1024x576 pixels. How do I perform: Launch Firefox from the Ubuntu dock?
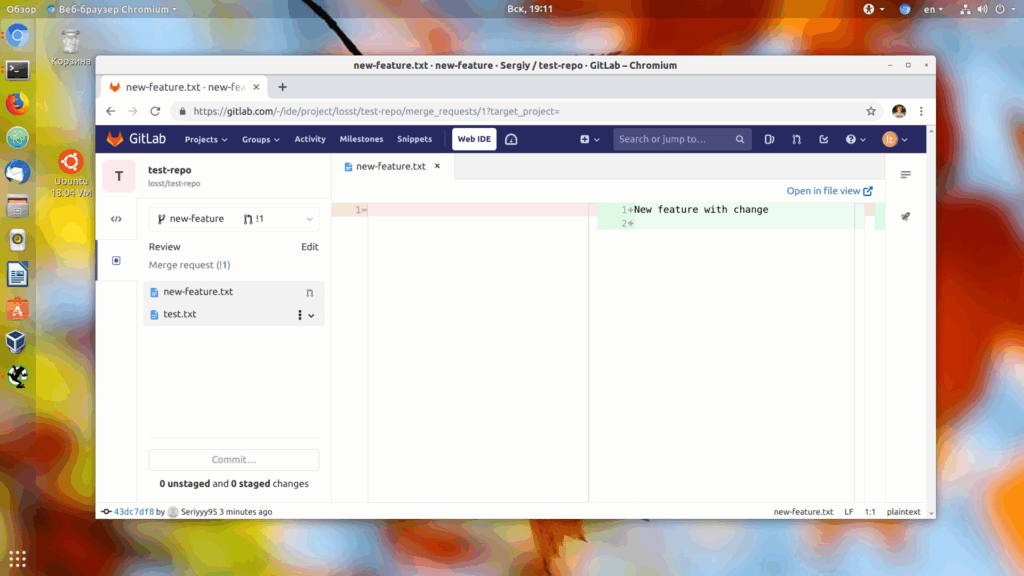pos(18,104)
